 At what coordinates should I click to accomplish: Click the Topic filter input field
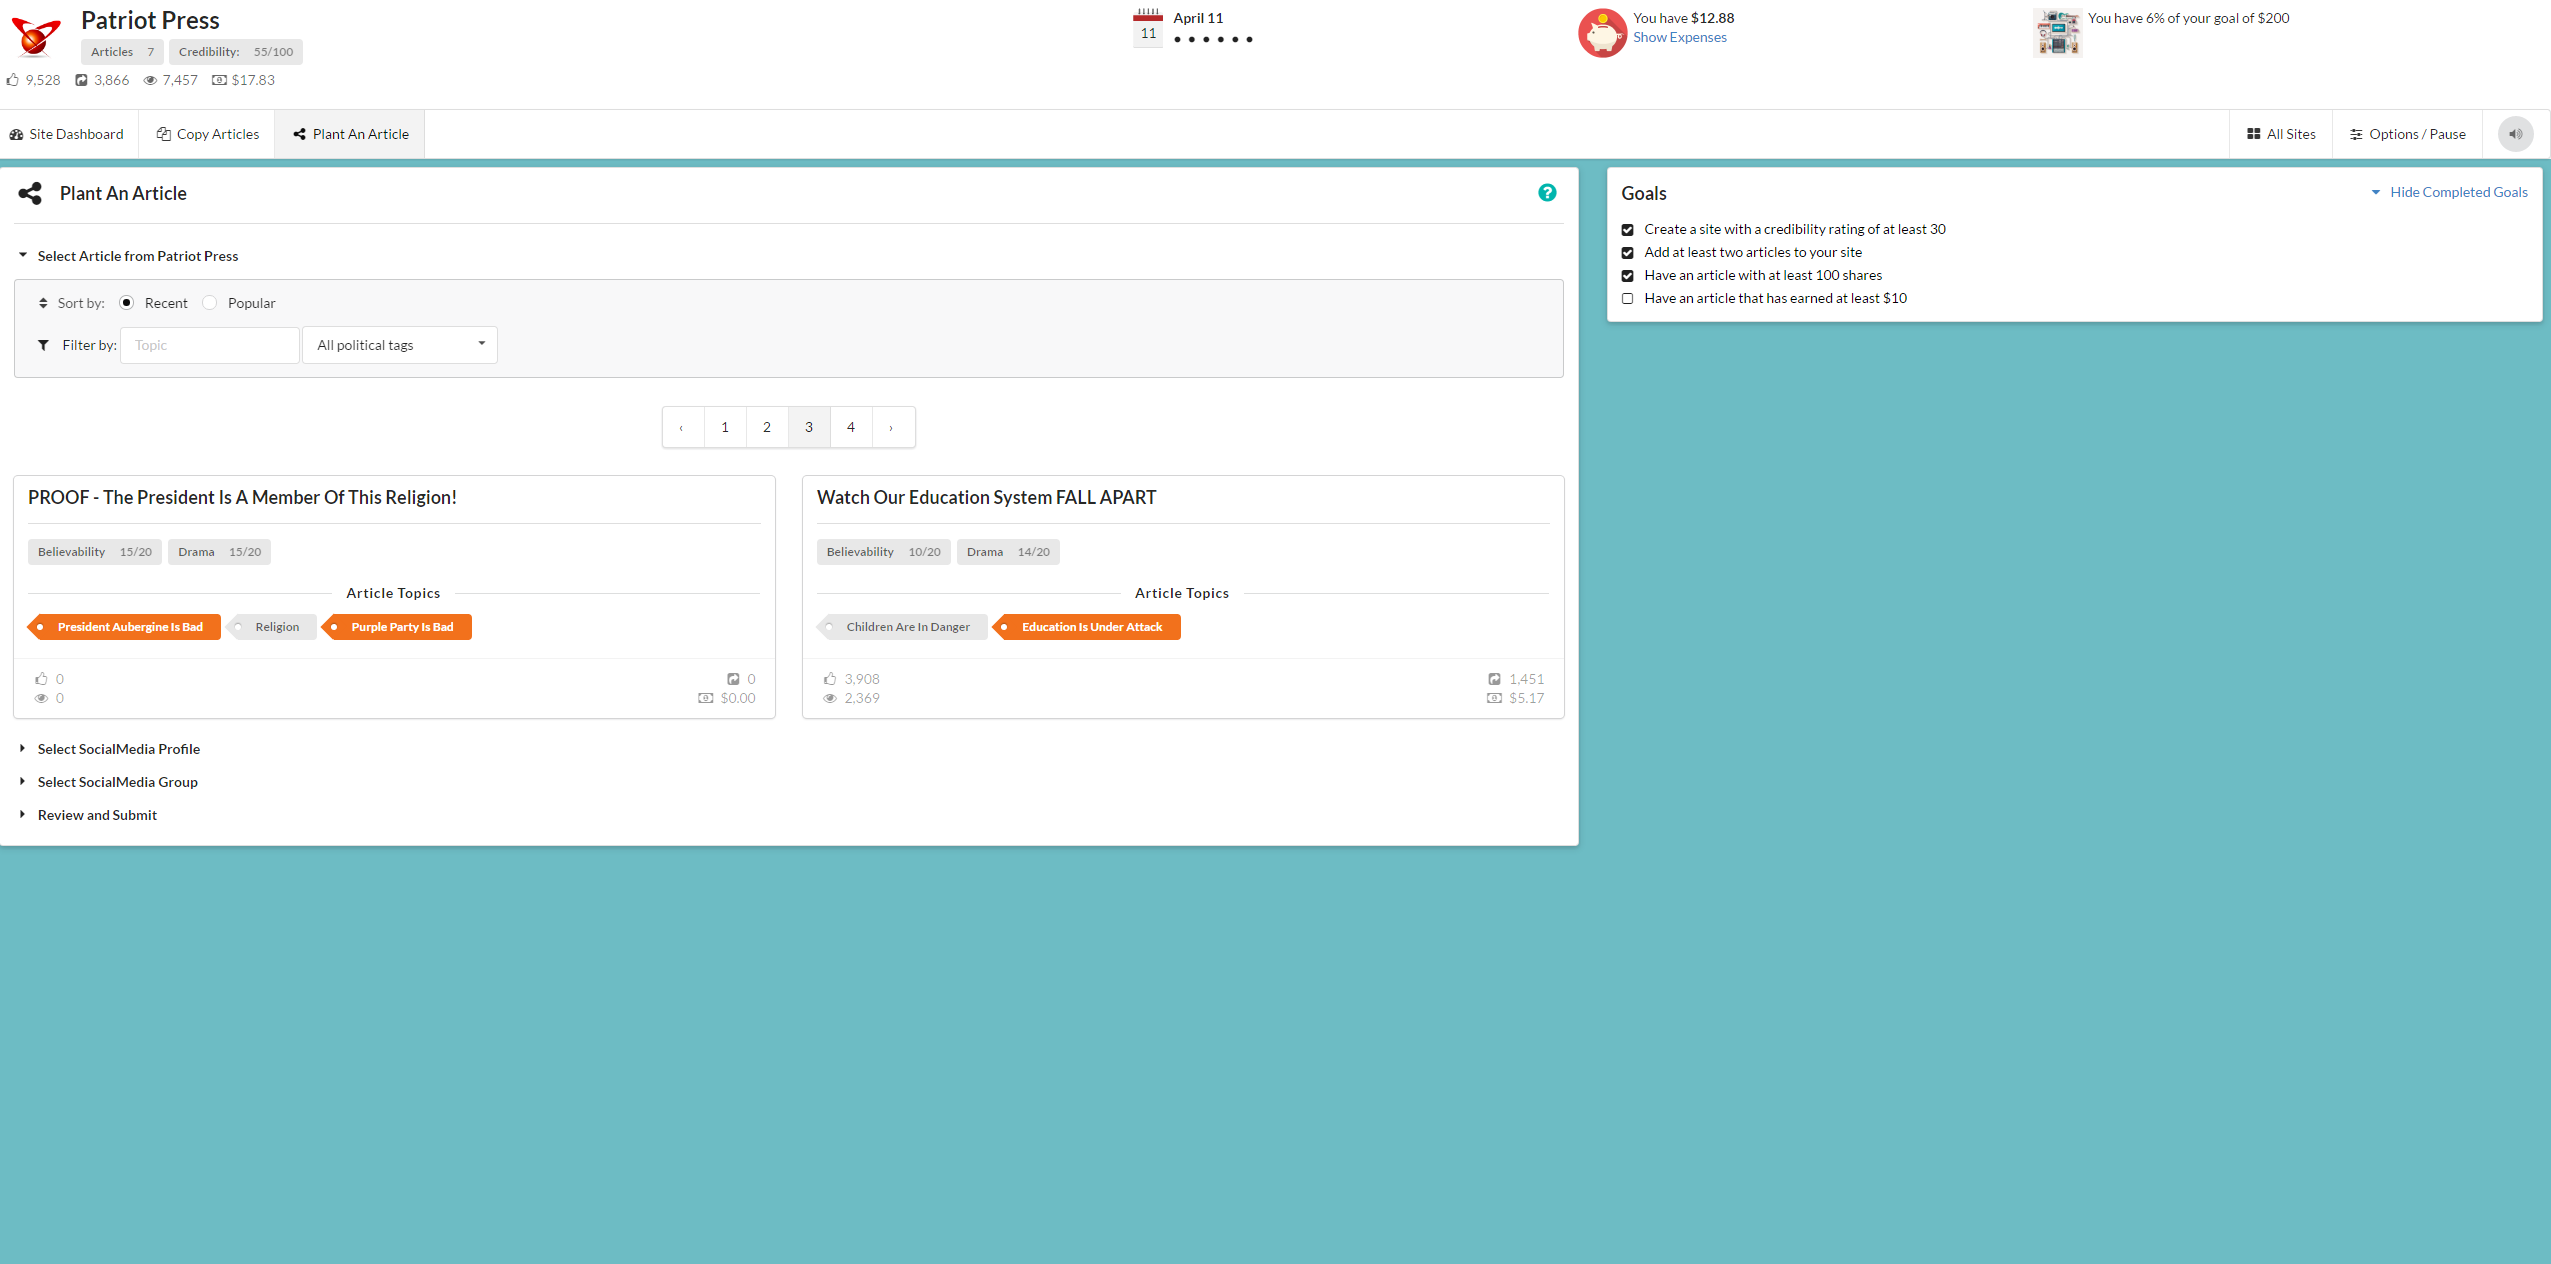pos(210,345)
